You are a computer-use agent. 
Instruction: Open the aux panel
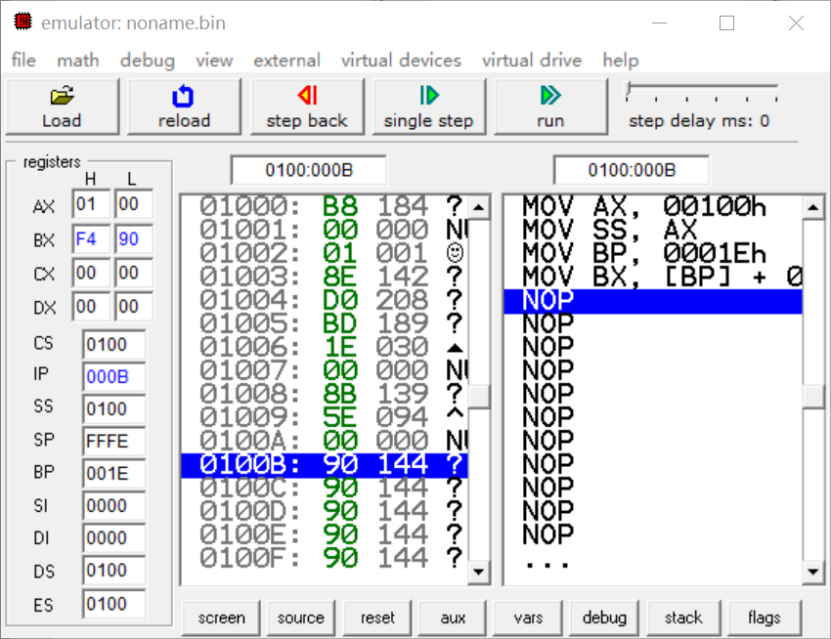click(452, 617)
